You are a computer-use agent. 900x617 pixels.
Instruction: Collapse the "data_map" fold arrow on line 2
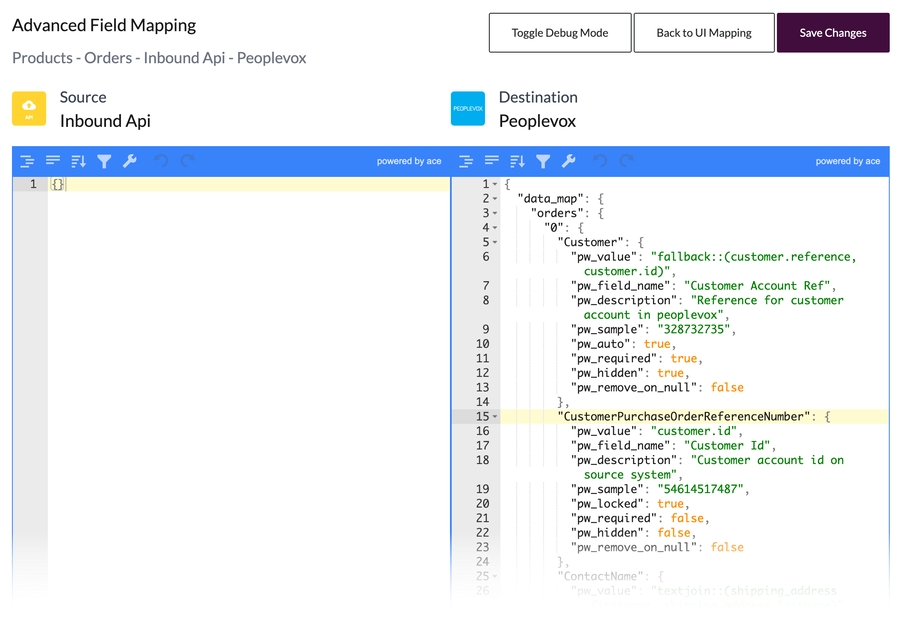point(495,199)
